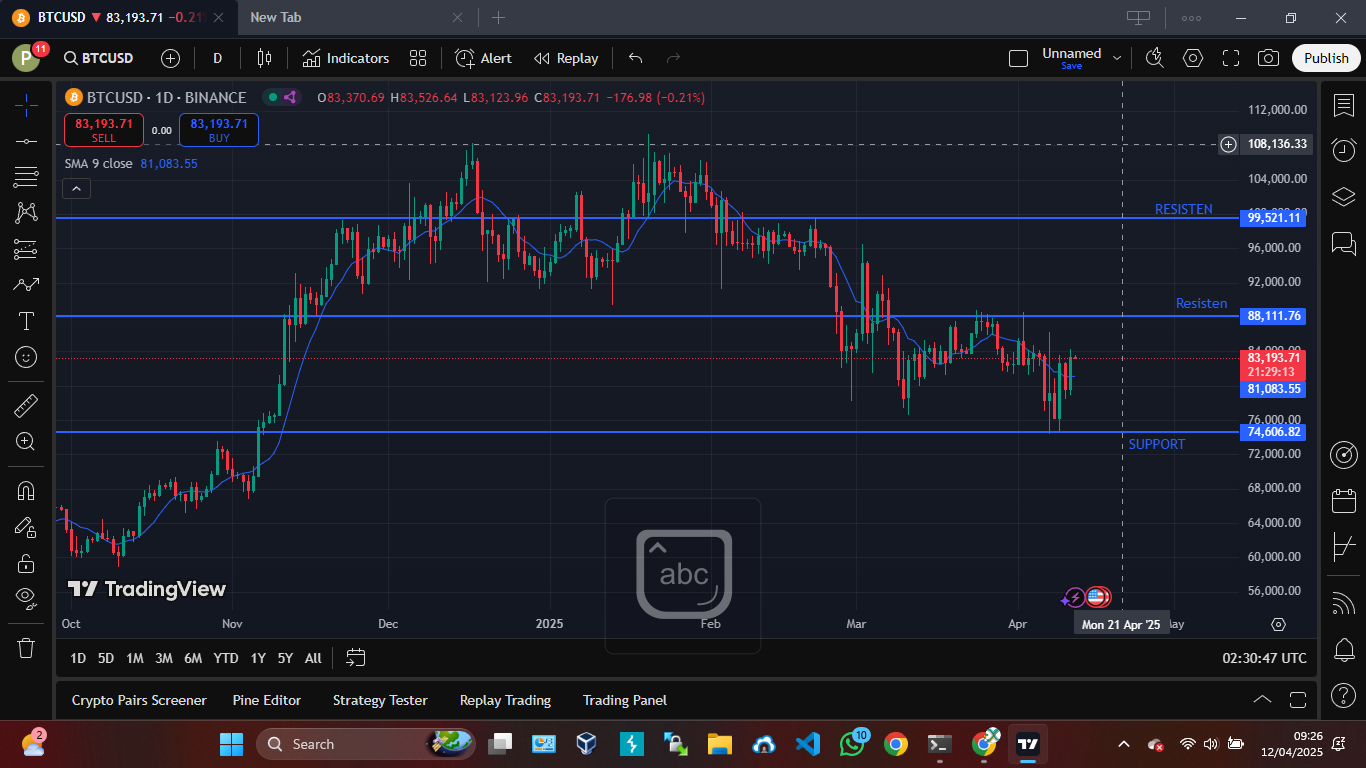
Task: Enter fullscreen mode
Action: click(x=1231, y=58)
